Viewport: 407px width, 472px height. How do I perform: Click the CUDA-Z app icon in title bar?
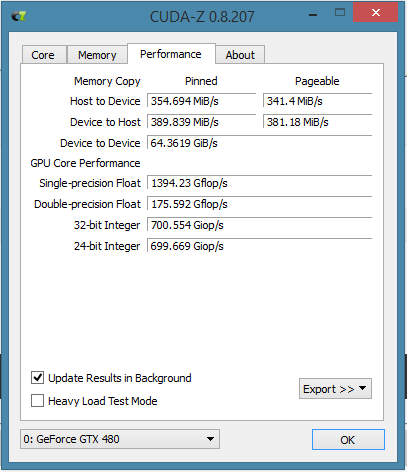[19, 16]
